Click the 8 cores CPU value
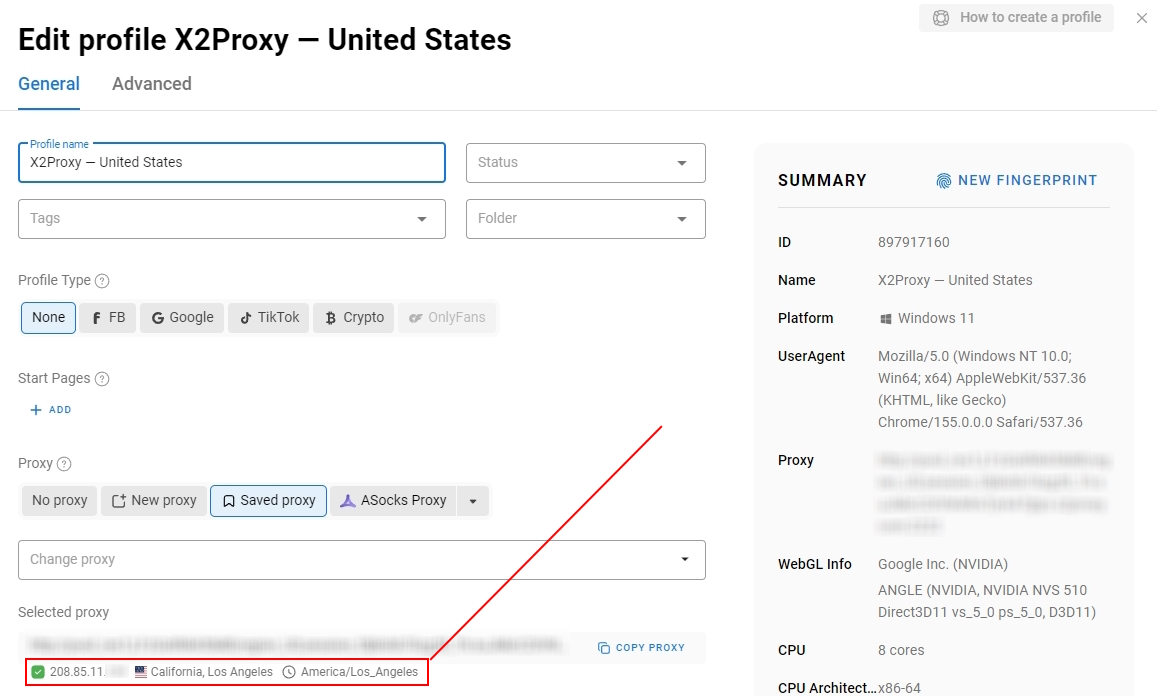The image size is (1157, 696). tap(901, 650)
